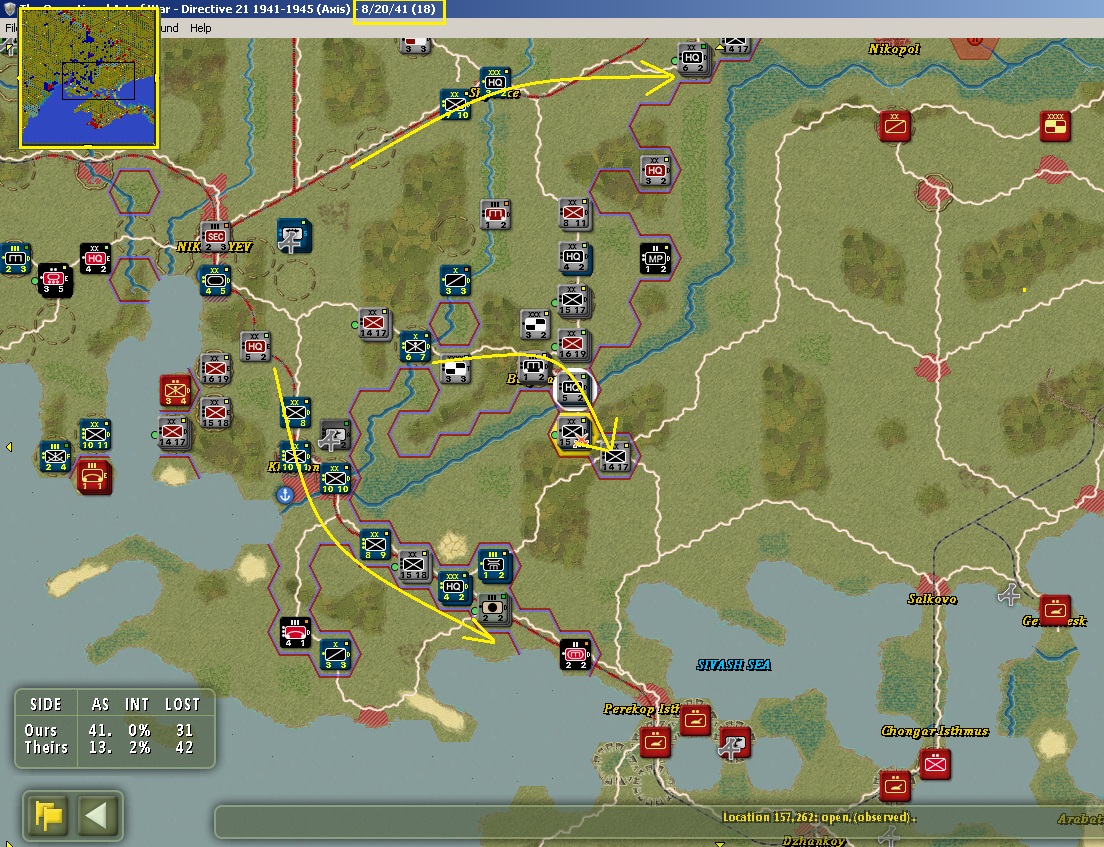Select the gray air unit near Kherson
Screen dimensions: 1104x847
pyautogui.click(x=334, y=435)
